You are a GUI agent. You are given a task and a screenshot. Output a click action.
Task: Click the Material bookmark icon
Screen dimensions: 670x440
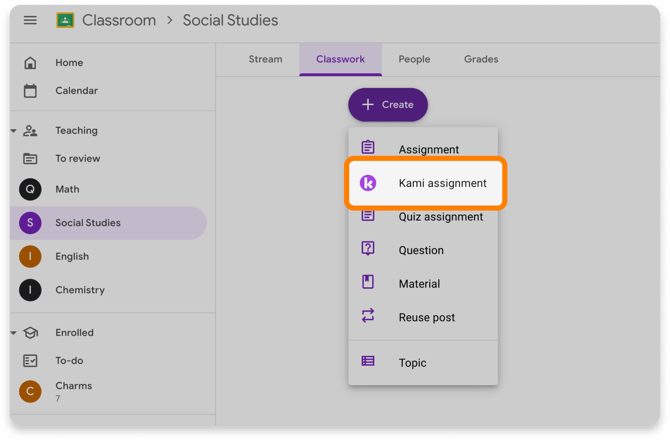[368, 282]
